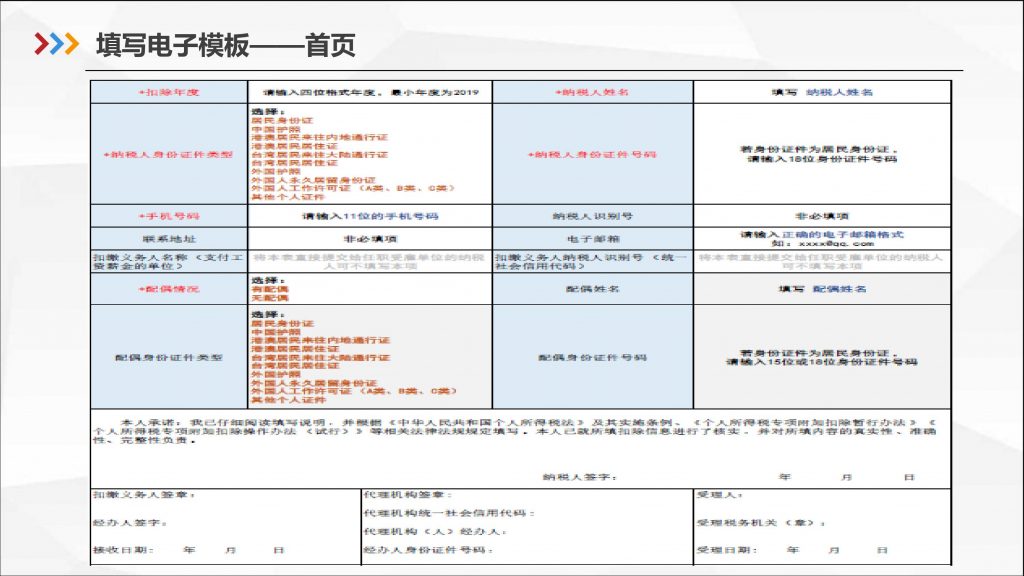Click the 纳税人身份证件号码 entry cell
1024x576 pixels.
(821, 154)
